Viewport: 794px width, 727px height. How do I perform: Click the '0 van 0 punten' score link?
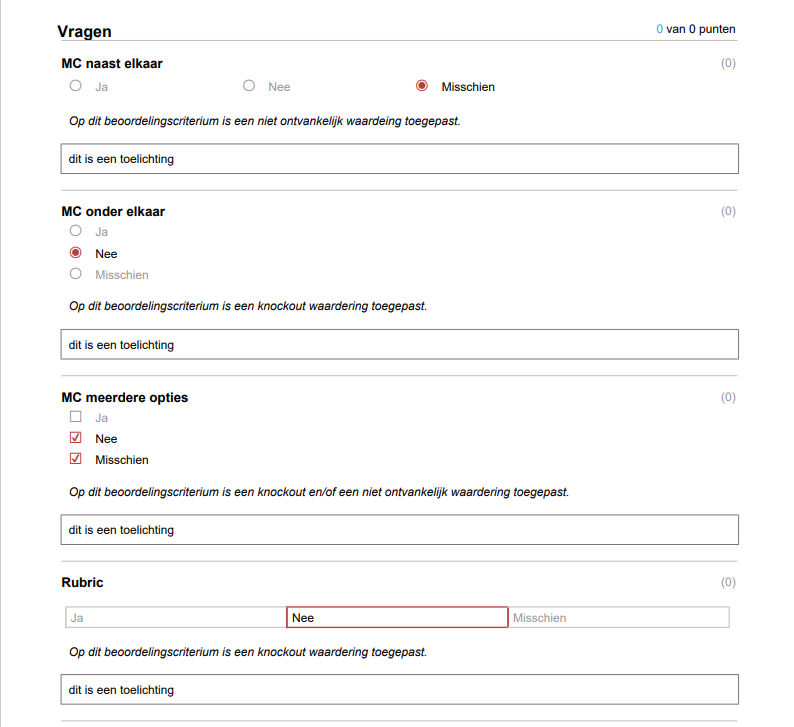pyautogui.click(x=695, y=29)
